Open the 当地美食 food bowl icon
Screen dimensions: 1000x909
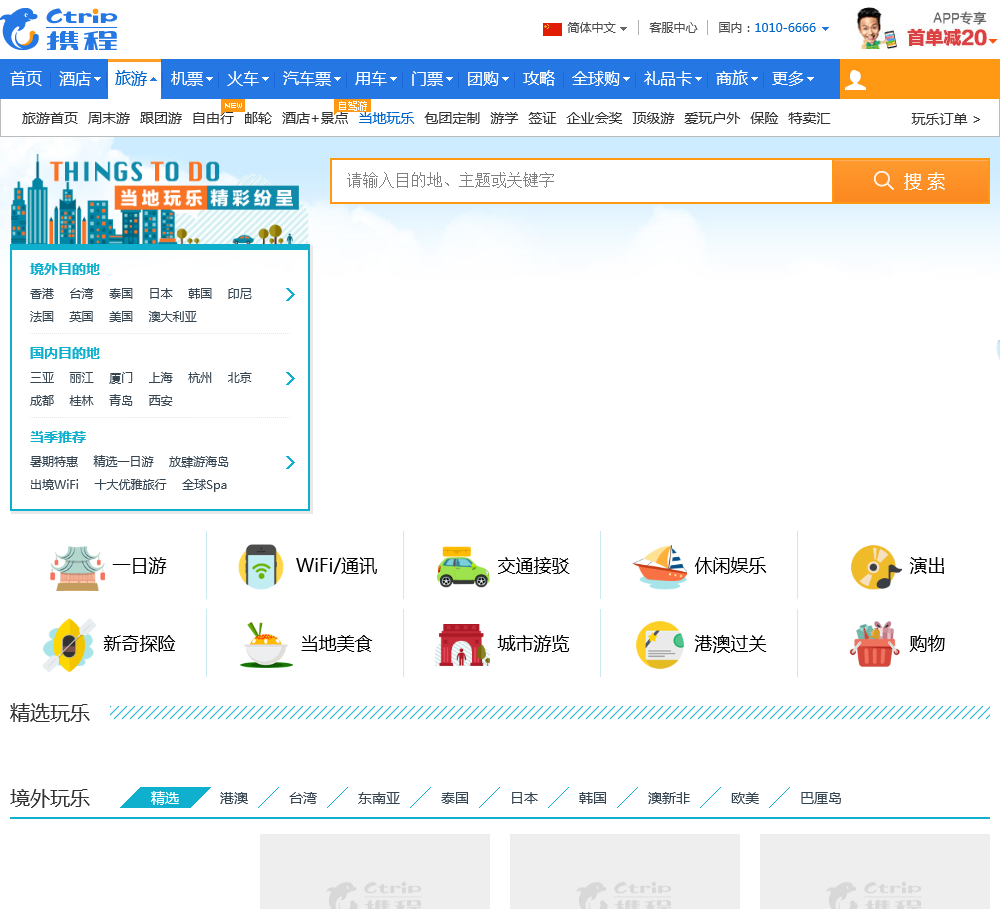pyautogui.click(x=266, y=645)
